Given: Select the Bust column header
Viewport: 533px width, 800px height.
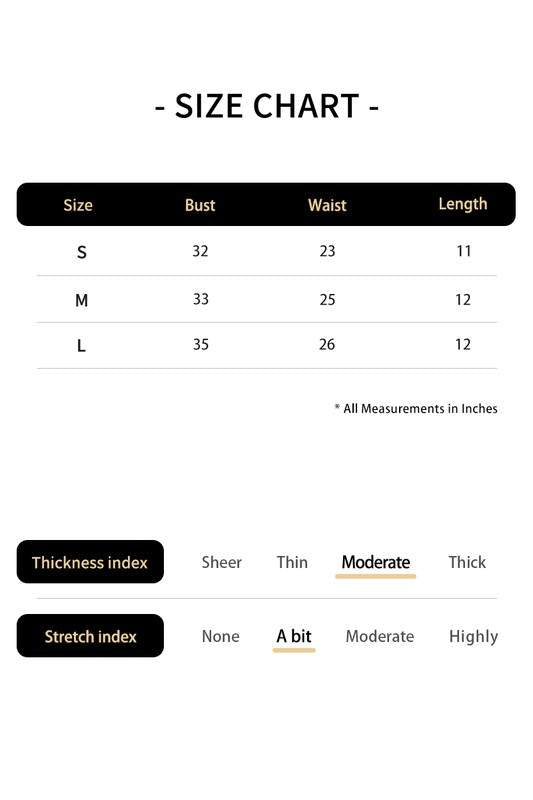Looking at the screenshot, I should tap(200, 205).
